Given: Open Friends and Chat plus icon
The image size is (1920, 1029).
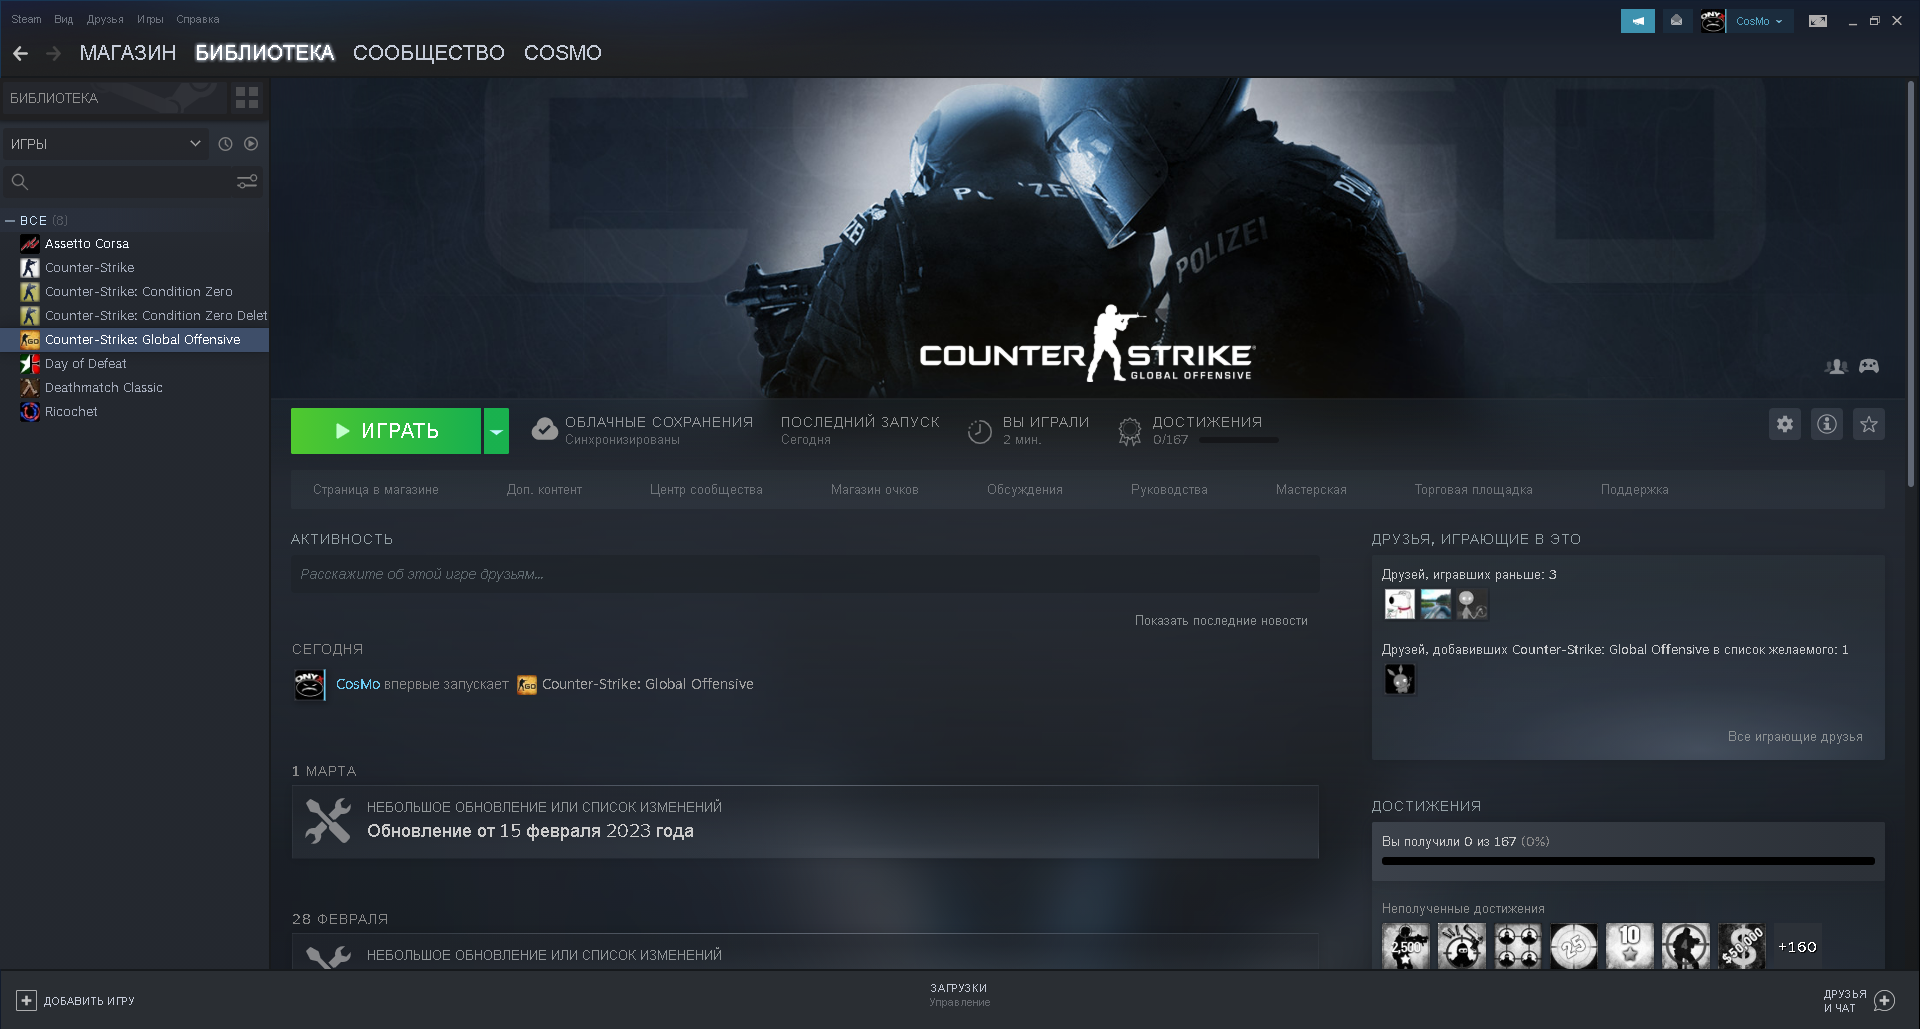Looking at the screenshot, I should (x=1885, y=1000).
